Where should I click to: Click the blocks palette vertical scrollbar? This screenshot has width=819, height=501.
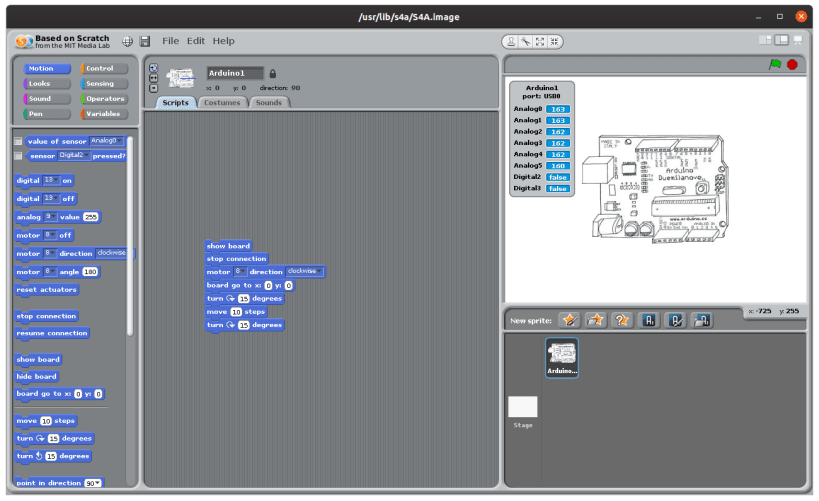pos(131,236)
